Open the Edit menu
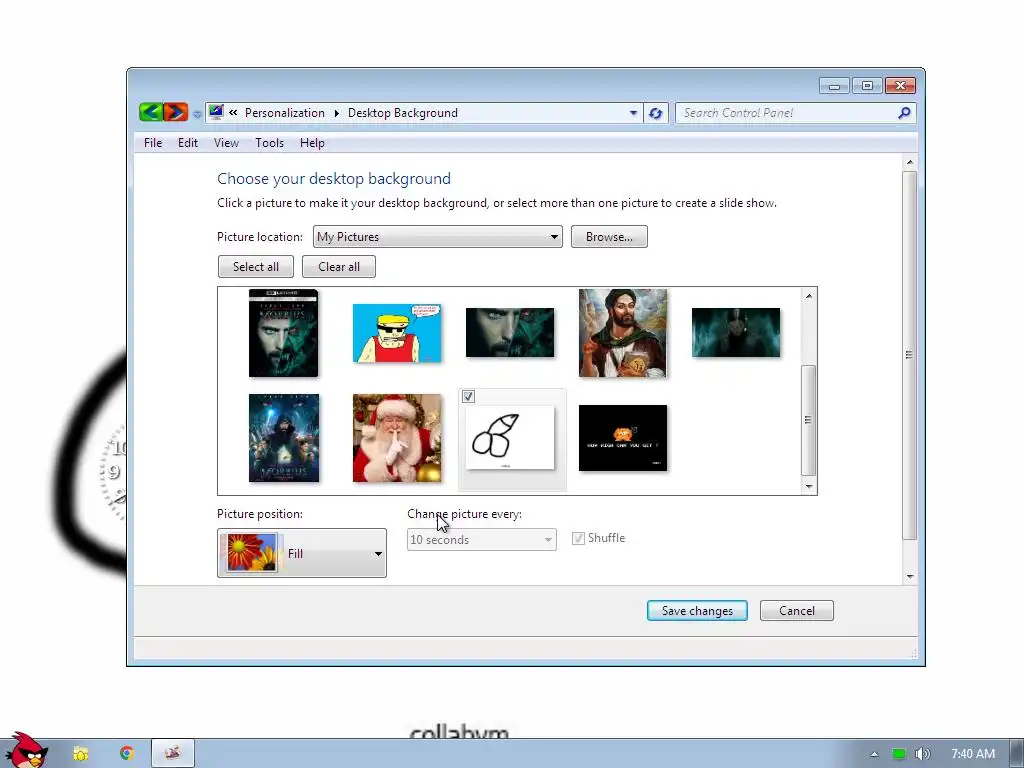Viewport: 1024px width, 768px height. [188, 143]
